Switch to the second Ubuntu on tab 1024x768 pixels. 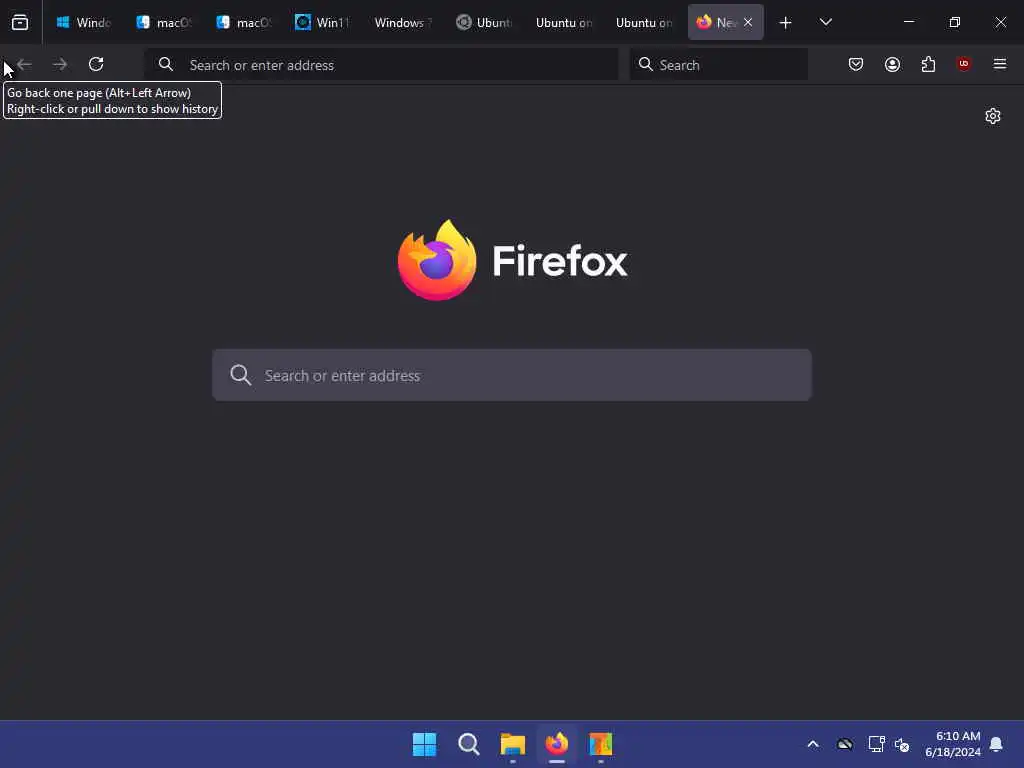tap(643, 22)
